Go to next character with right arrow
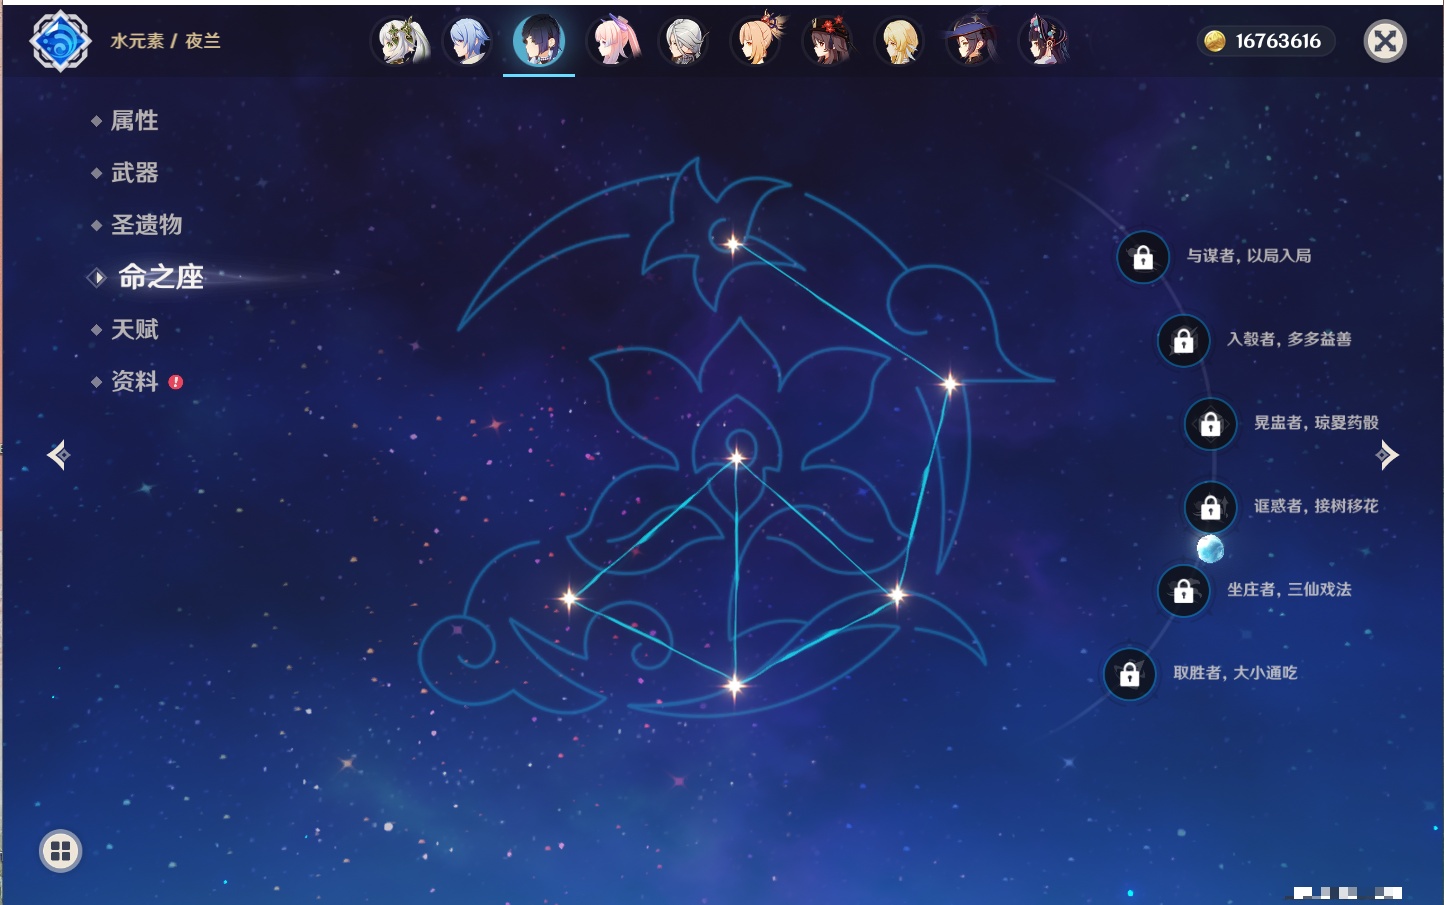 click(1387, 455)
